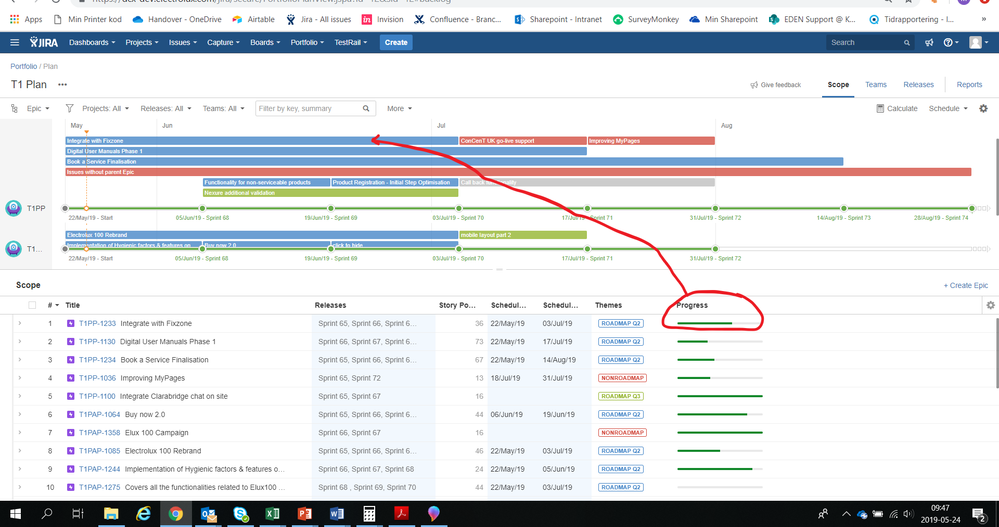Screen dimensions: 999x527
Task: Click Sprint 70 marker on T1PP timeline
Action: 459,208
